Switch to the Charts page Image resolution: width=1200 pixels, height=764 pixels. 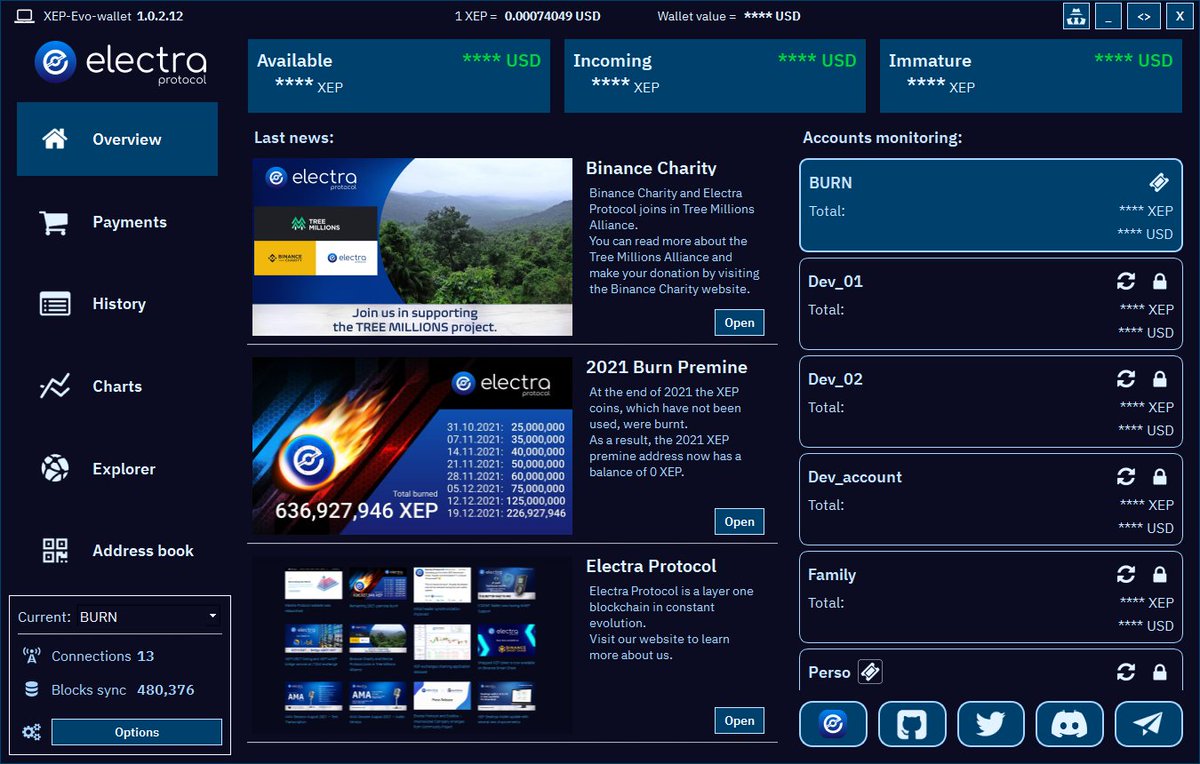pos(117,386)
